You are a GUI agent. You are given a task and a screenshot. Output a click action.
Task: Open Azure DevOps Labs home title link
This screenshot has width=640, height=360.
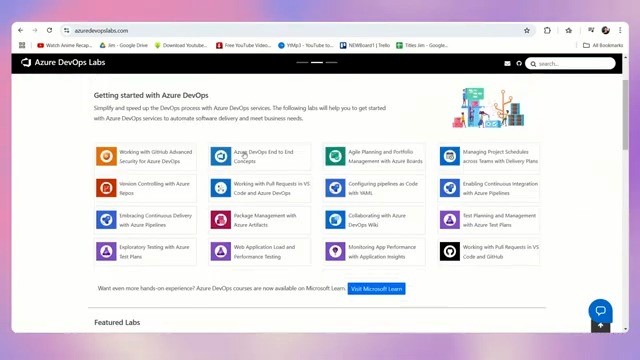point(70,62)
